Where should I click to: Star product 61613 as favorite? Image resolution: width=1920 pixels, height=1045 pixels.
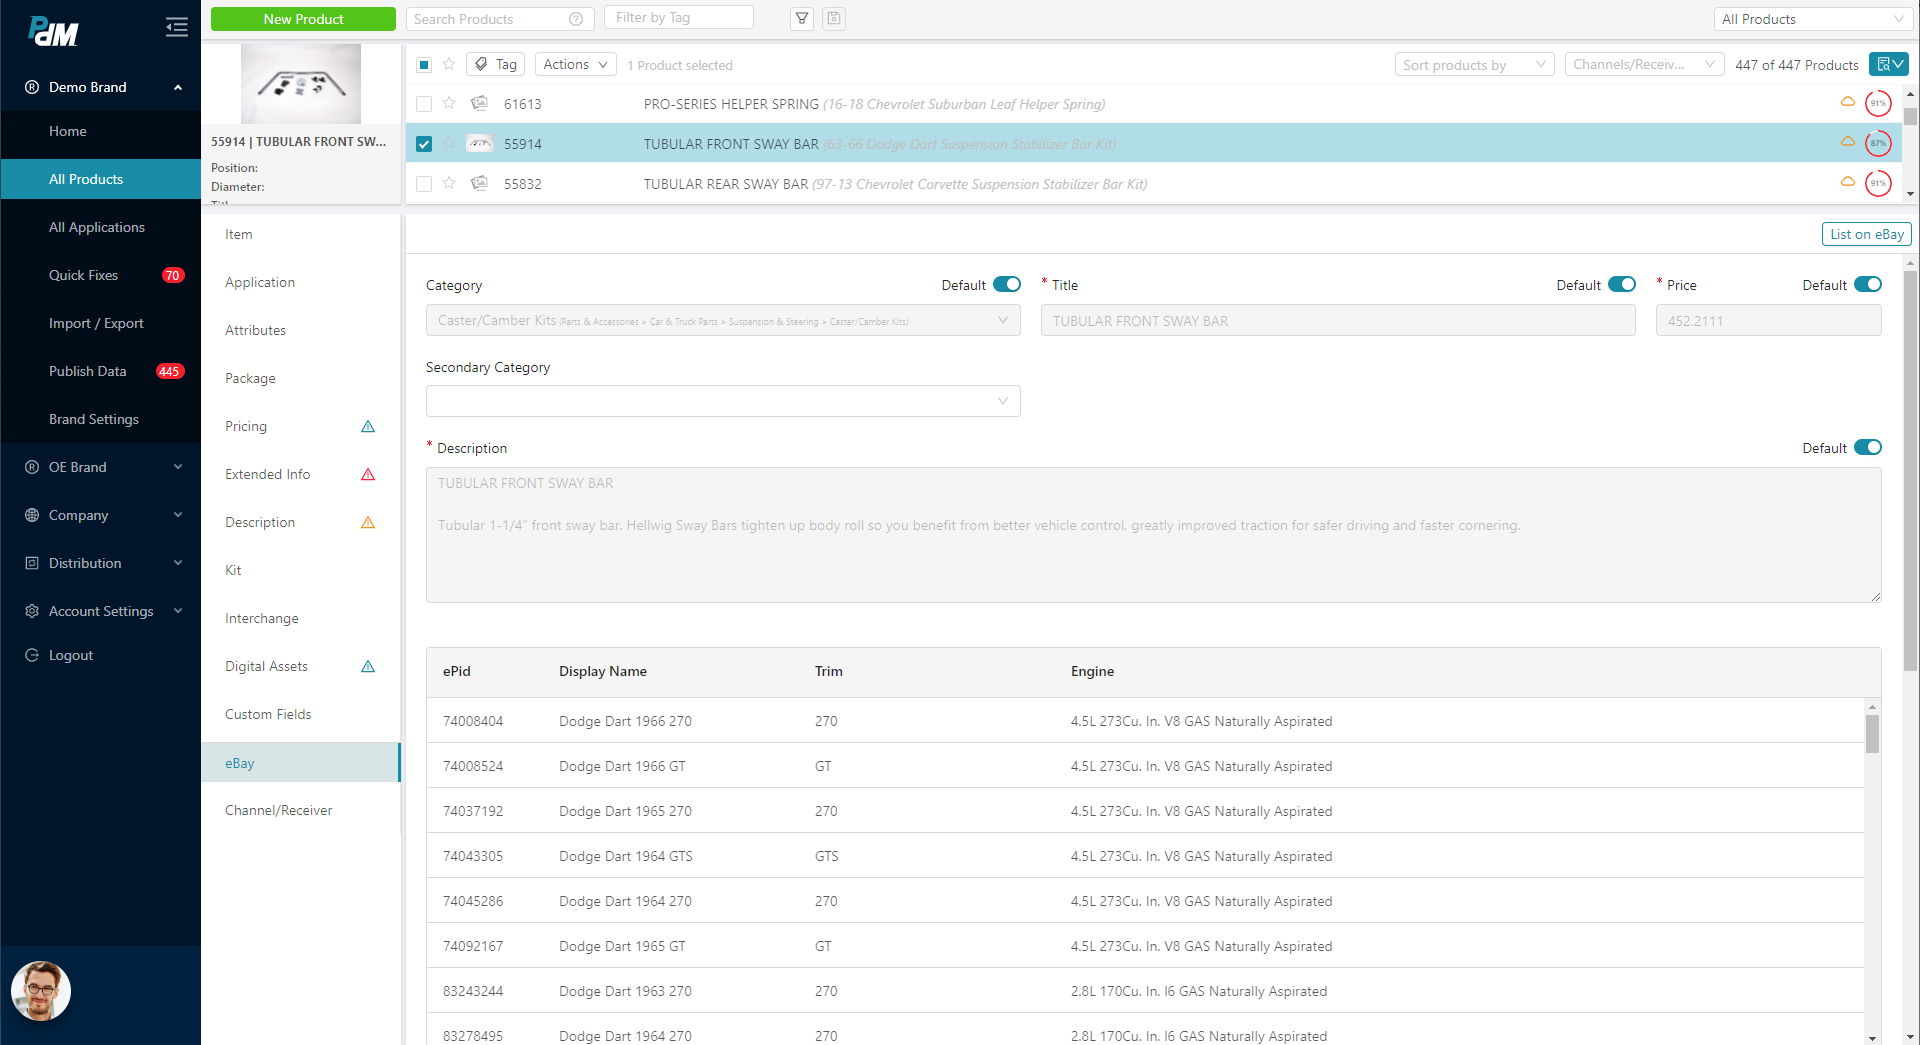tap(450, 103)
